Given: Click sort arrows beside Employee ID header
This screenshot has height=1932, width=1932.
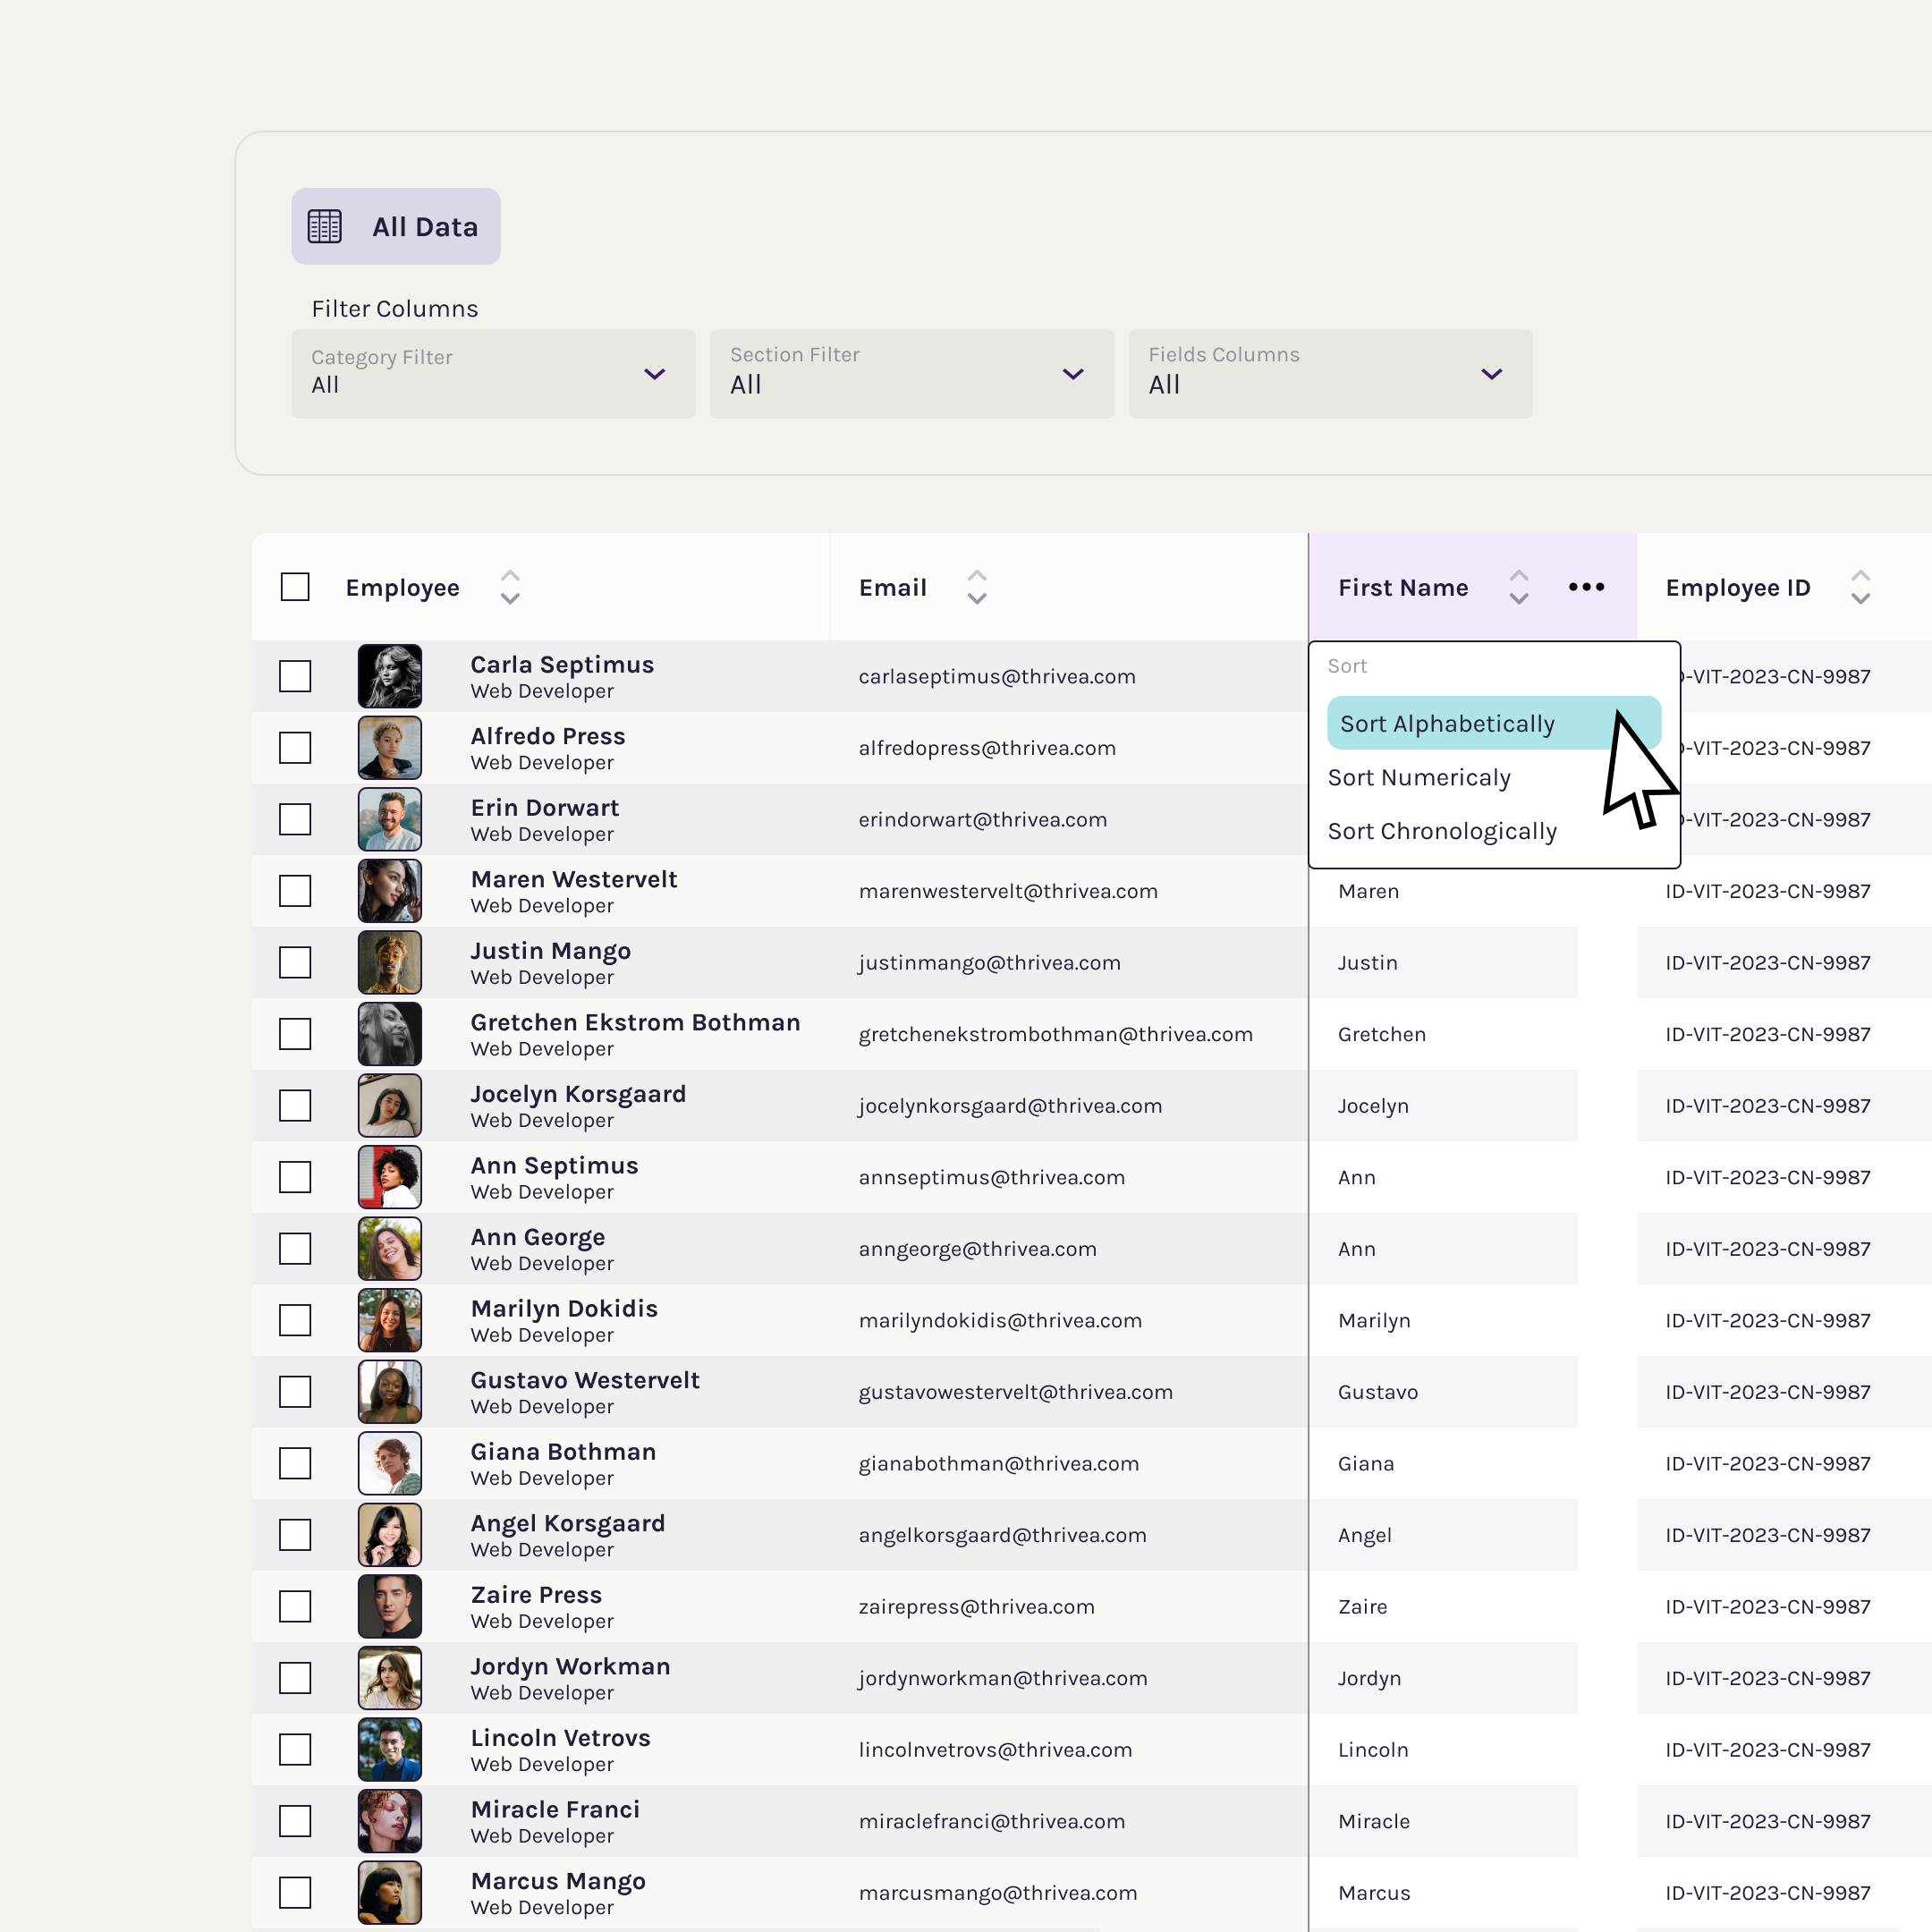Looking at the screenshot, I should [1860, 587].
